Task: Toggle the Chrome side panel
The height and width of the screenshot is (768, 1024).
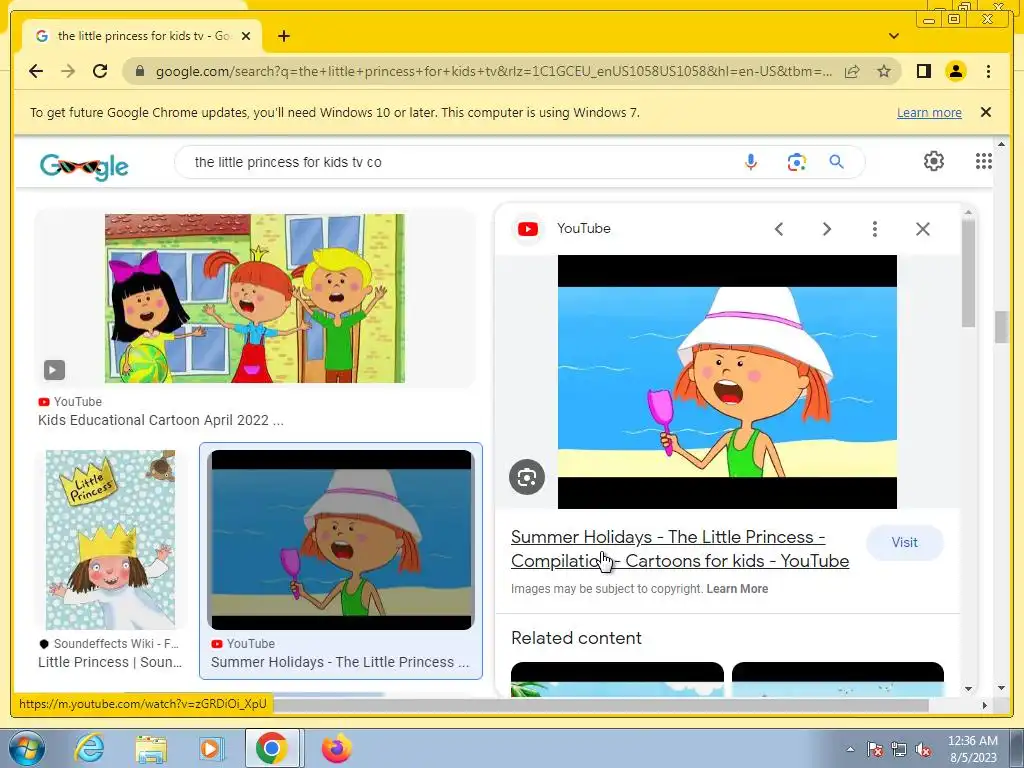Action: [x=923, y=71]
